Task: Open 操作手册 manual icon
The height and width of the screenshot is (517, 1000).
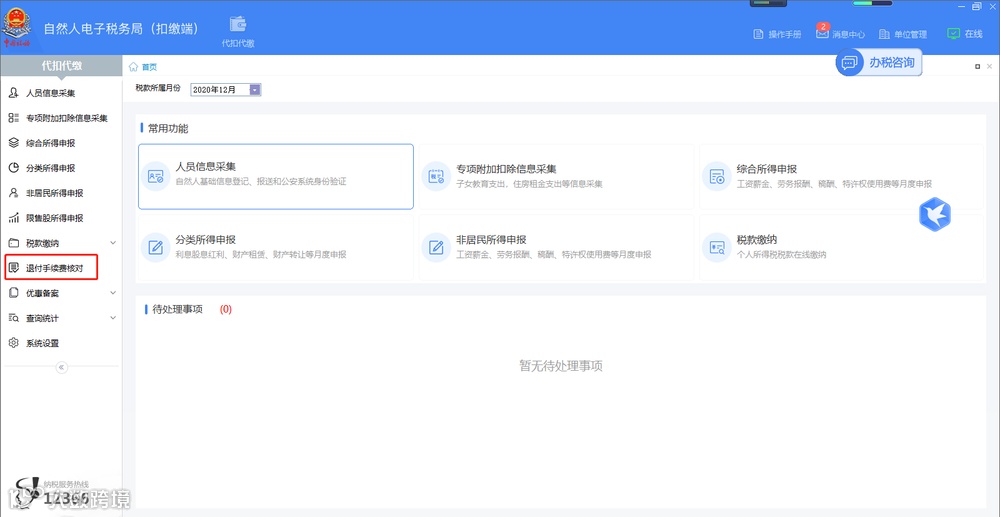Action: coord(758,34)
